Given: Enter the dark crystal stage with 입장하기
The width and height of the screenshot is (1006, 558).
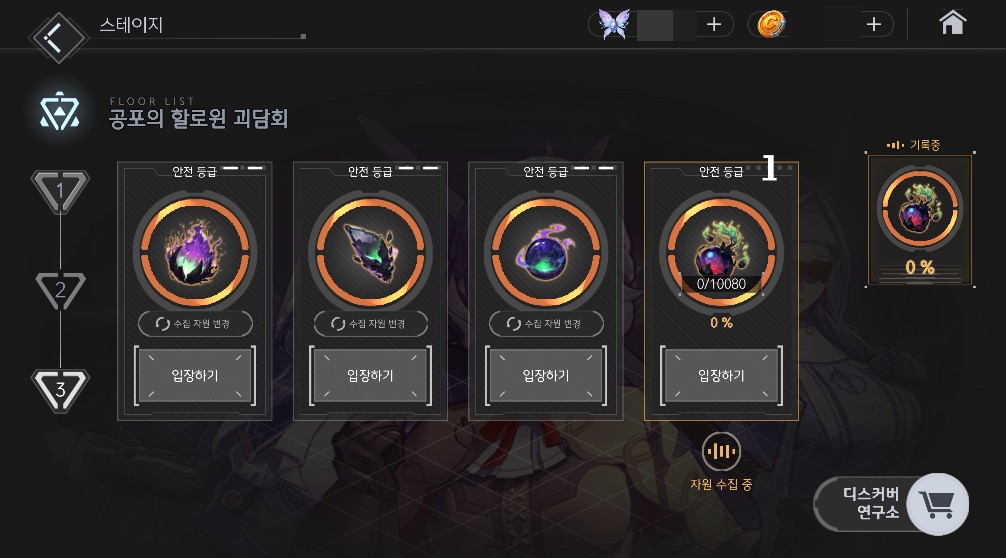Looking at the screenshot, I should 370,376.
